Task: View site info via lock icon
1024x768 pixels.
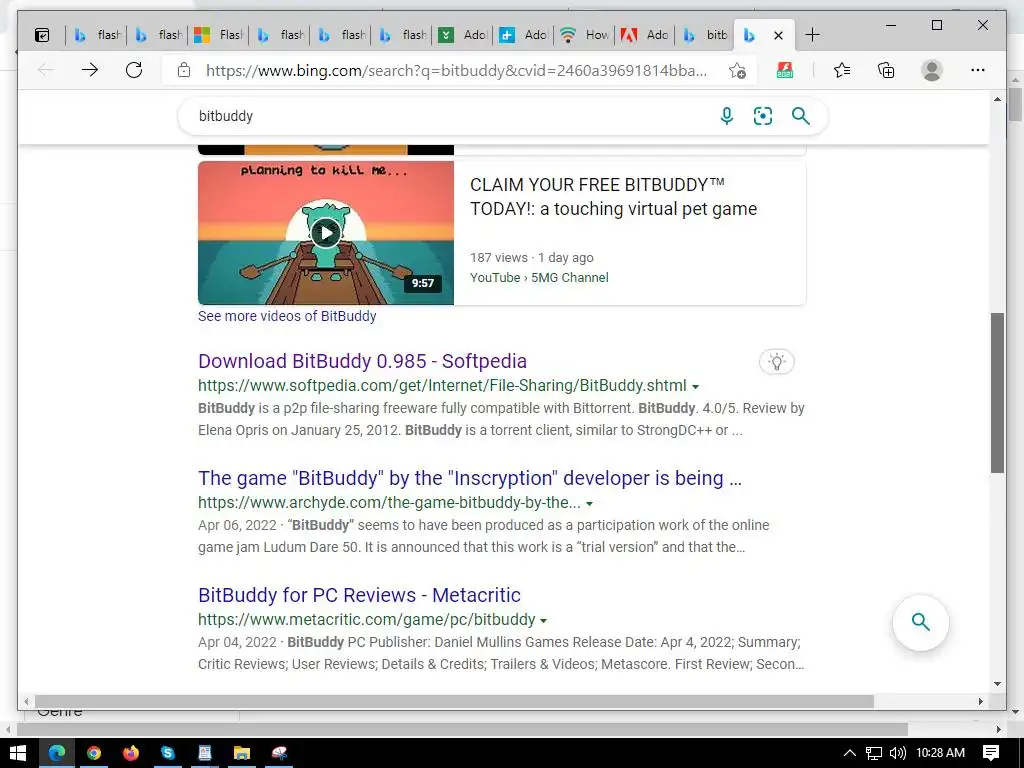Action: click(x=184, y=70)
